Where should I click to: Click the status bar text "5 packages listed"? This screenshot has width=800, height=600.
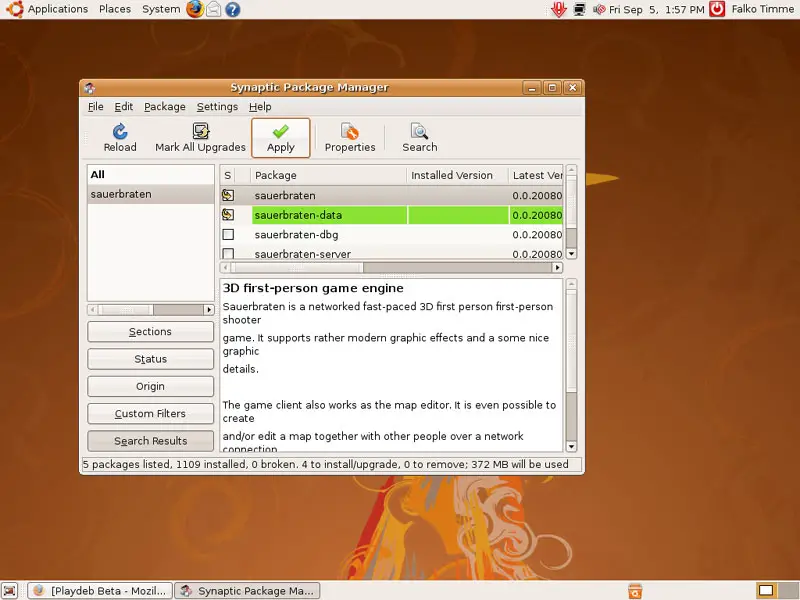click(x=127, y=464)
